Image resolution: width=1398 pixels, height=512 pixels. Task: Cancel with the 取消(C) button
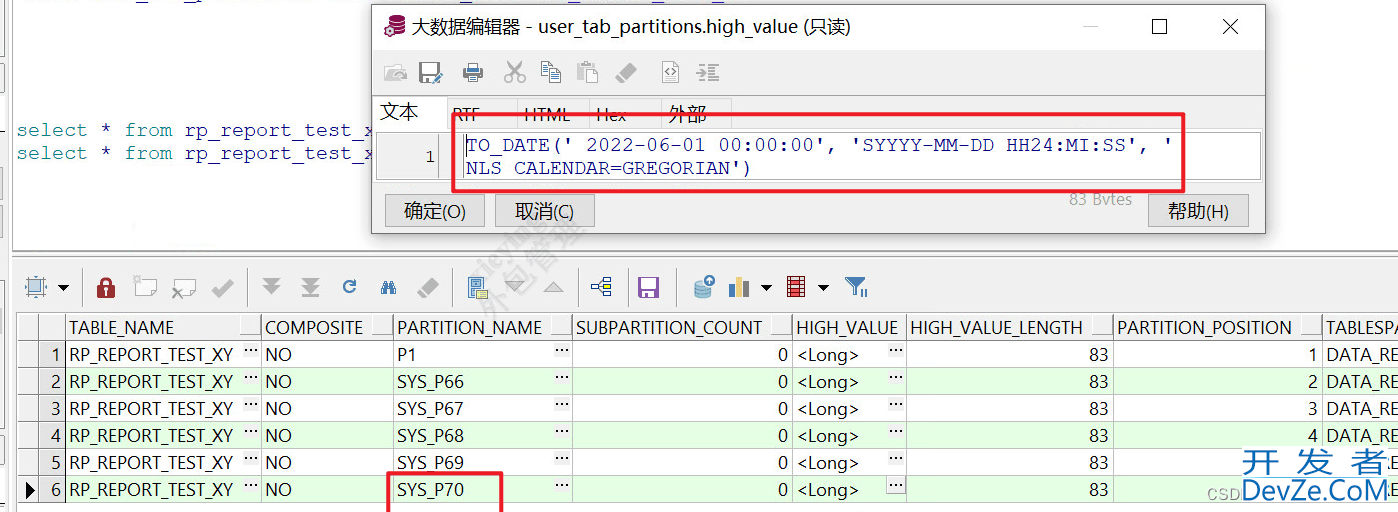click(x=545, y=211)
